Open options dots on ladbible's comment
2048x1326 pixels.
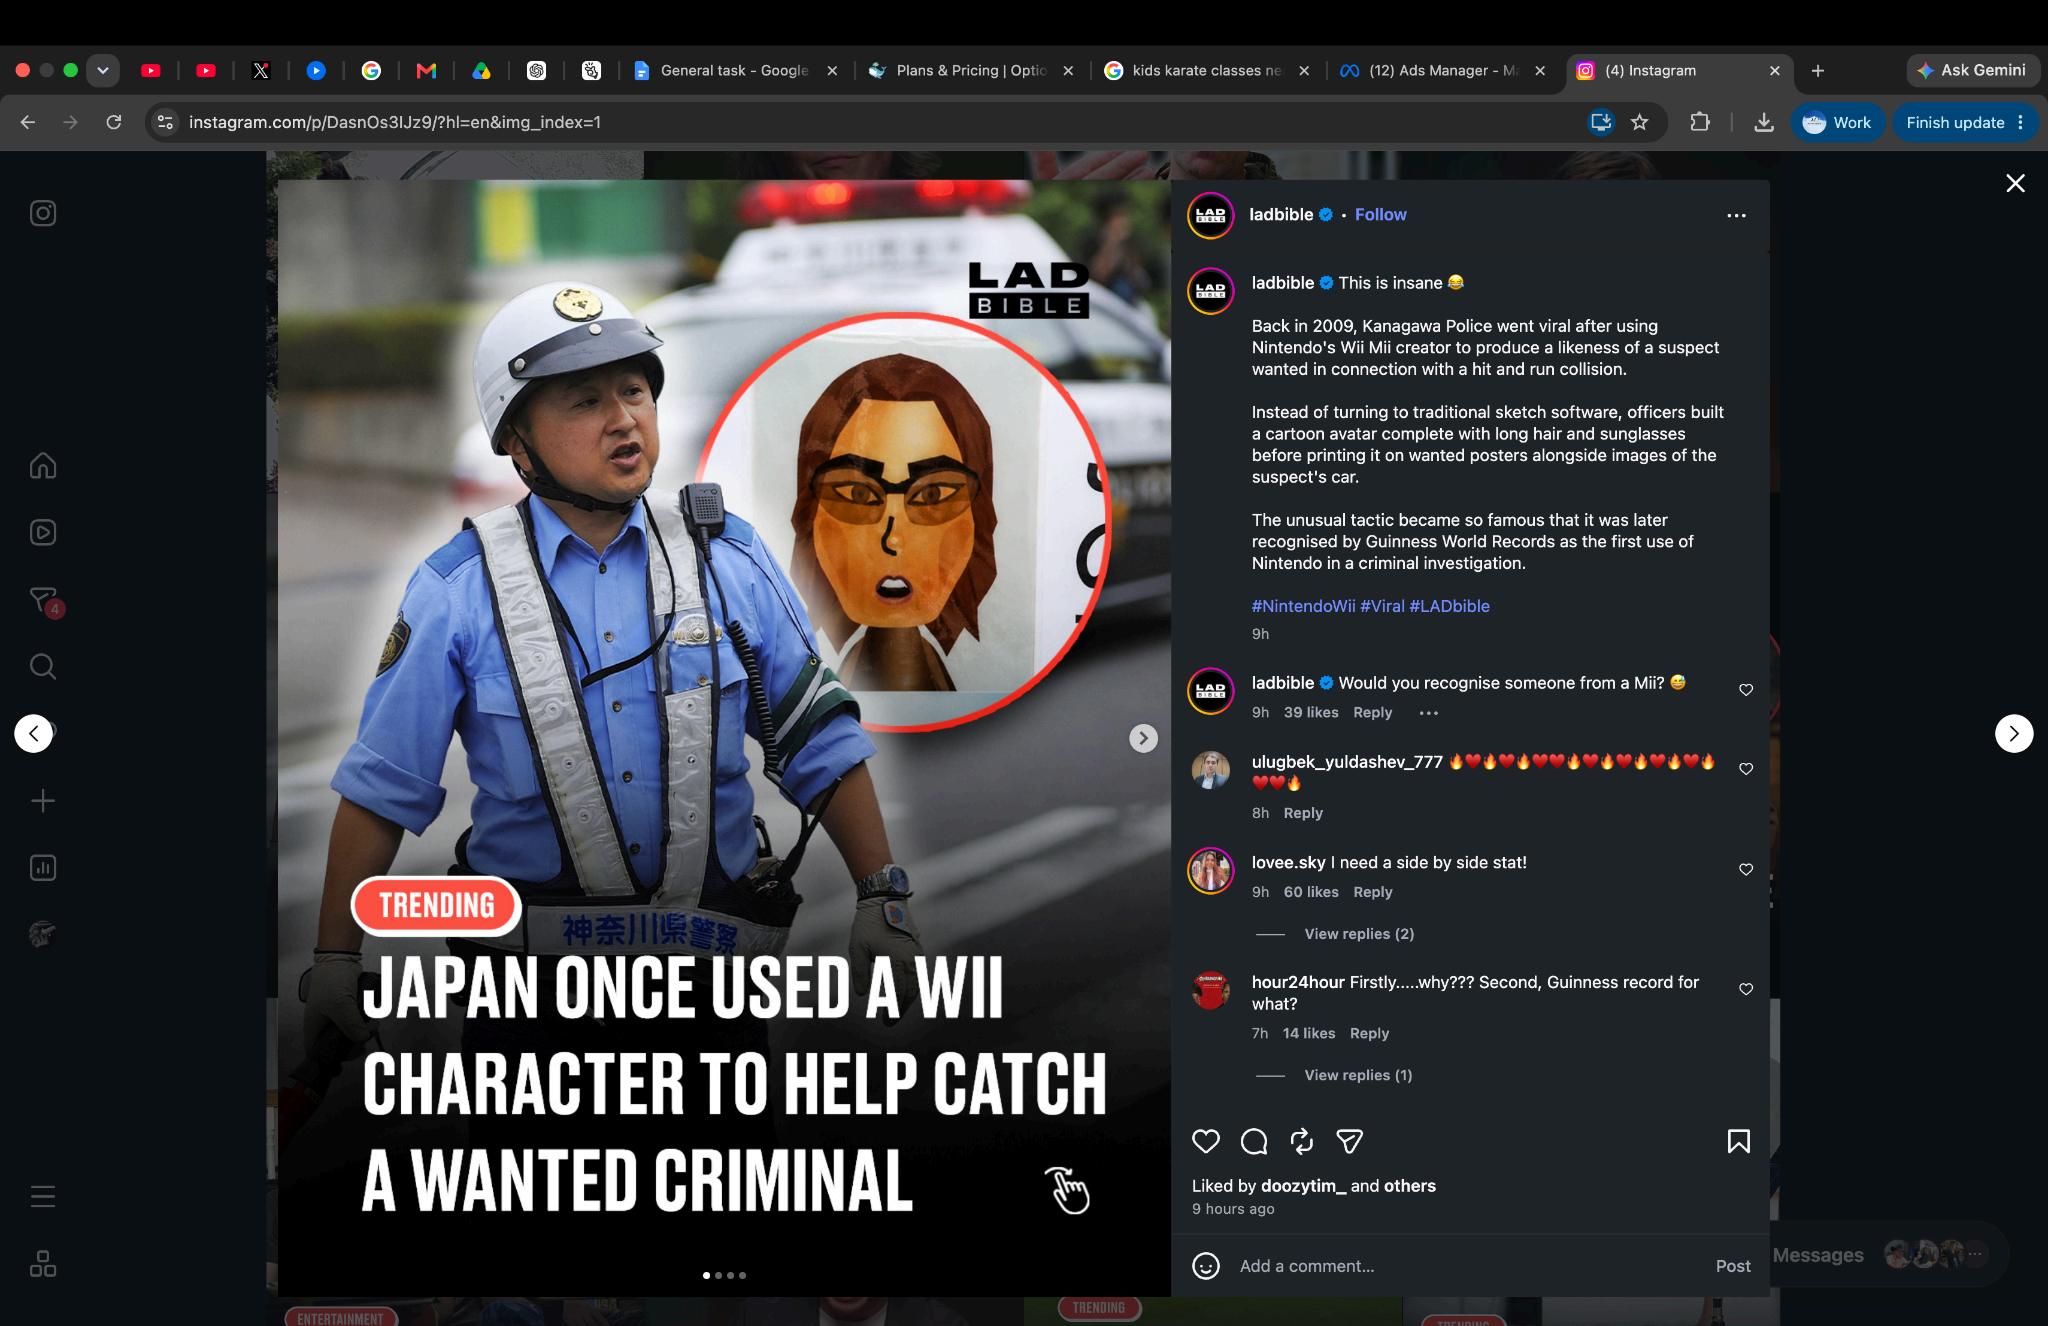[1429, 713]
